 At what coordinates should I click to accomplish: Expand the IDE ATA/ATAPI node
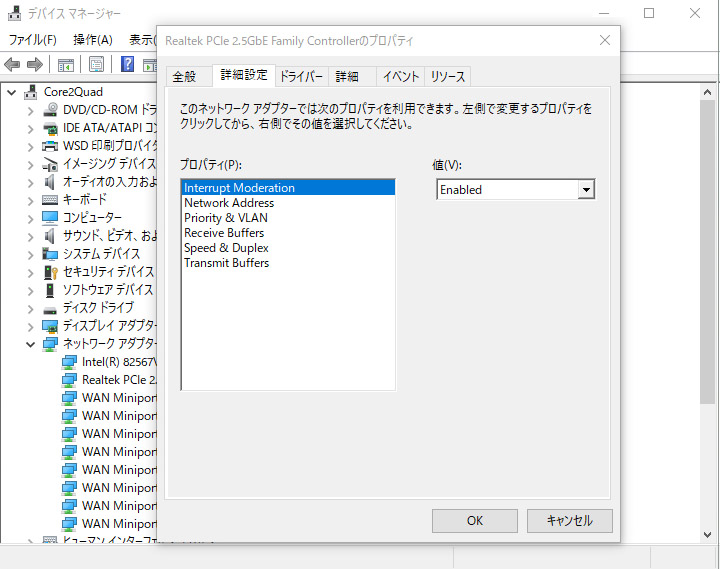click(31, 129)
